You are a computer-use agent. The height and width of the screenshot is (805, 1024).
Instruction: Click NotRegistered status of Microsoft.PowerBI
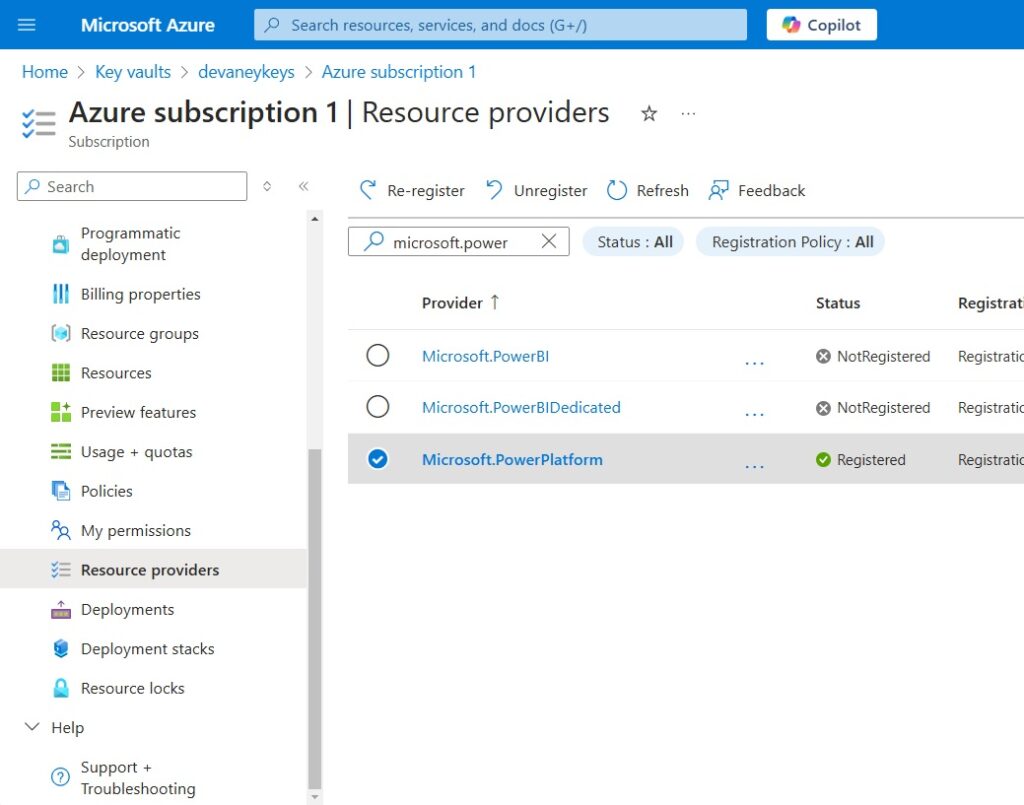[x=873, y=356]
